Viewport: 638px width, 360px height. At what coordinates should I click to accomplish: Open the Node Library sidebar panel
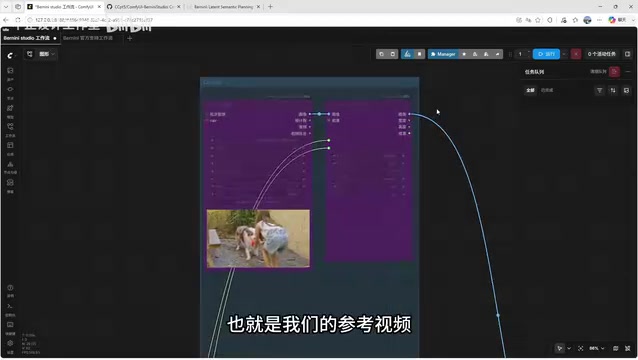pos(10,89)
